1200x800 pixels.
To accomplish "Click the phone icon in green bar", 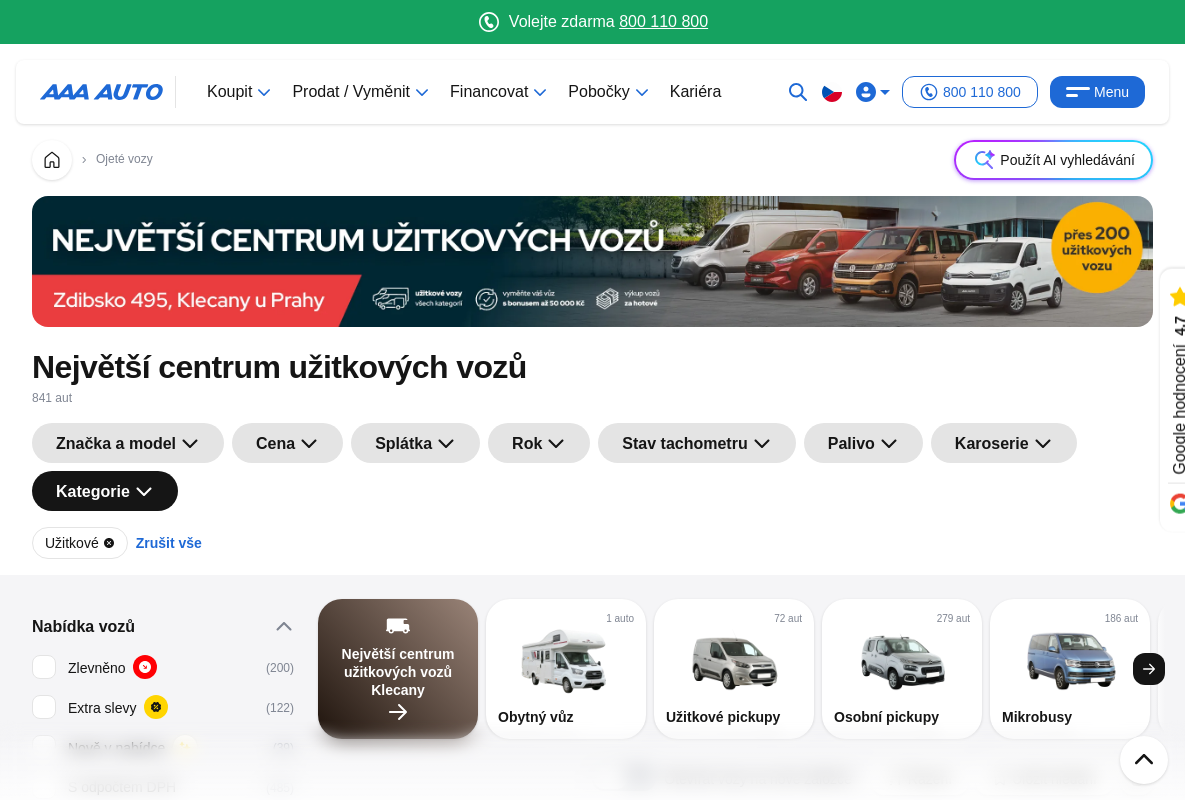I will point(489,22).
